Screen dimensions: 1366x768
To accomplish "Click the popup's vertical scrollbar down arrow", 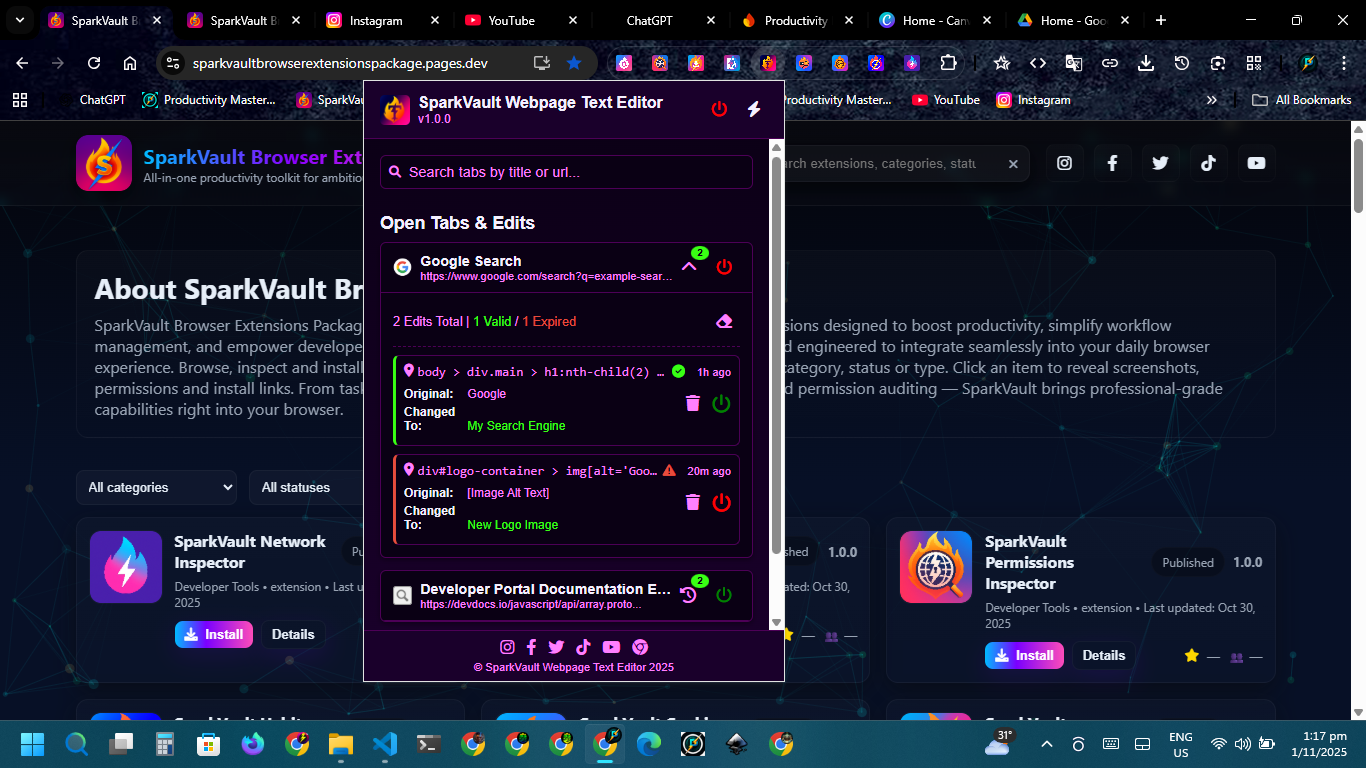I will click(x=776, y=622).
